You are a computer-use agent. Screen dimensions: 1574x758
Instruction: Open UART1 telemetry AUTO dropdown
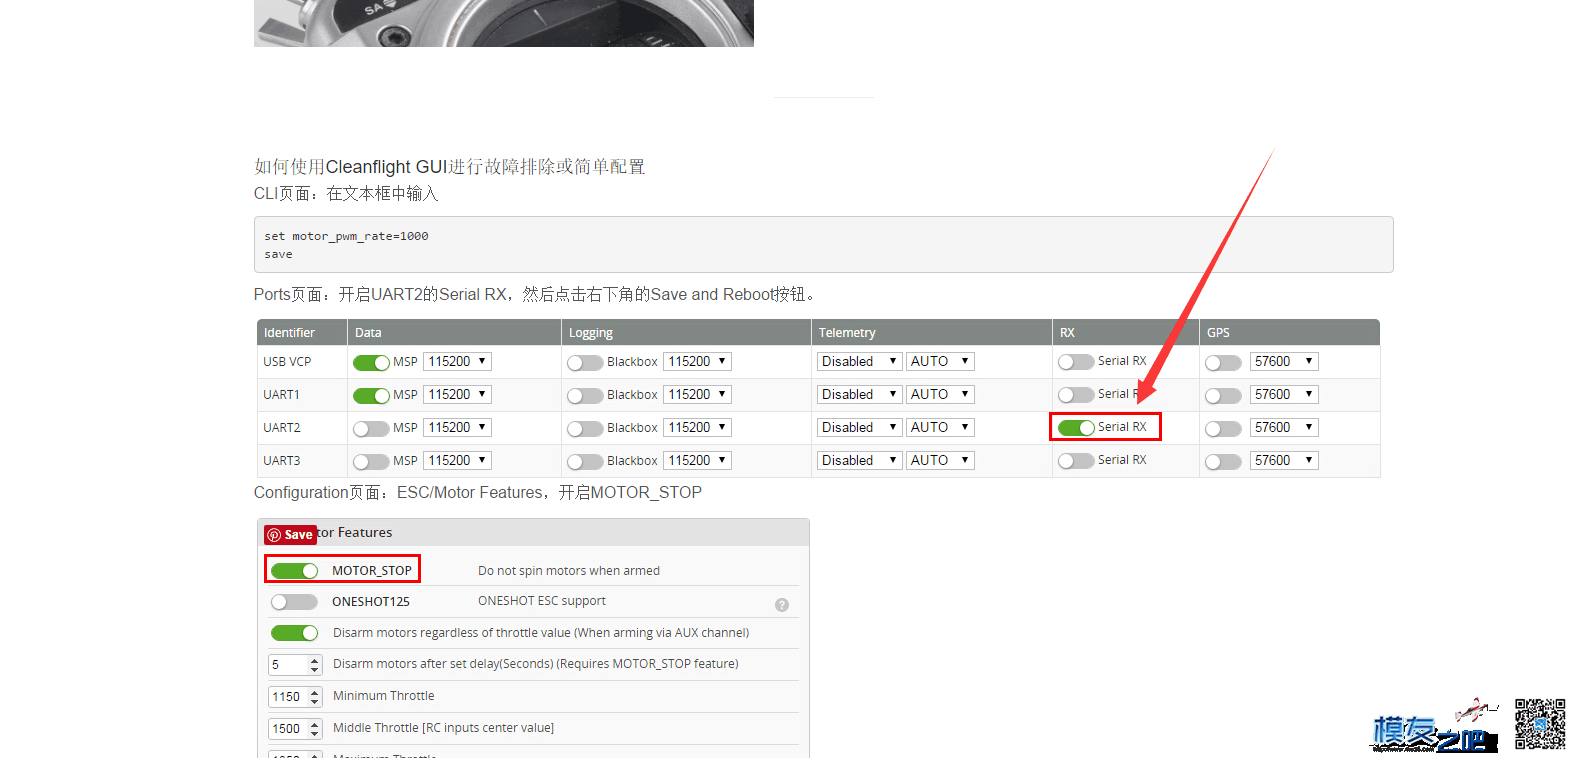[940, 394]
